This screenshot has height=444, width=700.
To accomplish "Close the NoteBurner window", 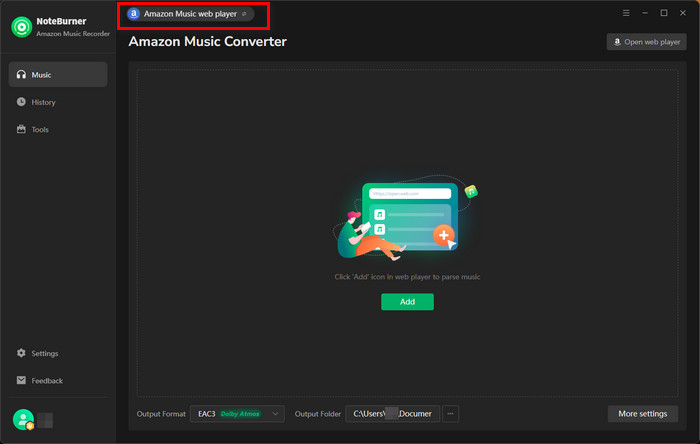I will [683, 13].
